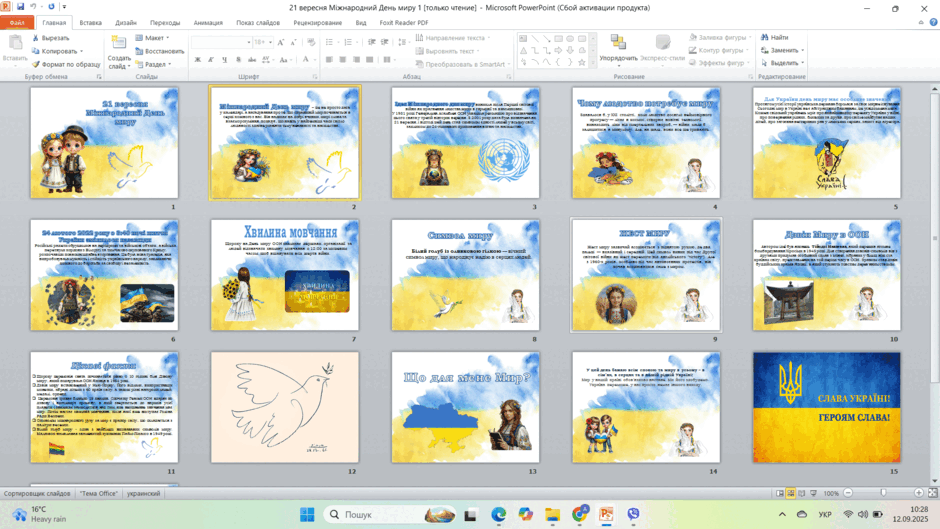Click the Найти binoculars icon
Viewport: 940px width, 529px height.
(764, 37)
